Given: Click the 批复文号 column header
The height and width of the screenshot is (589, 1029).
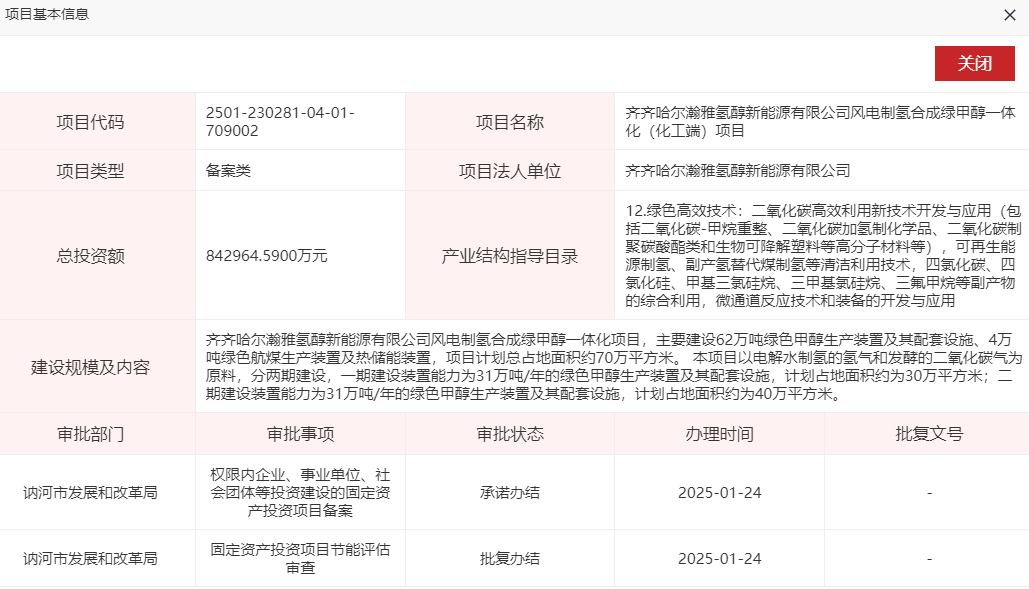Looking at the screenshot, I should (929, 434).
